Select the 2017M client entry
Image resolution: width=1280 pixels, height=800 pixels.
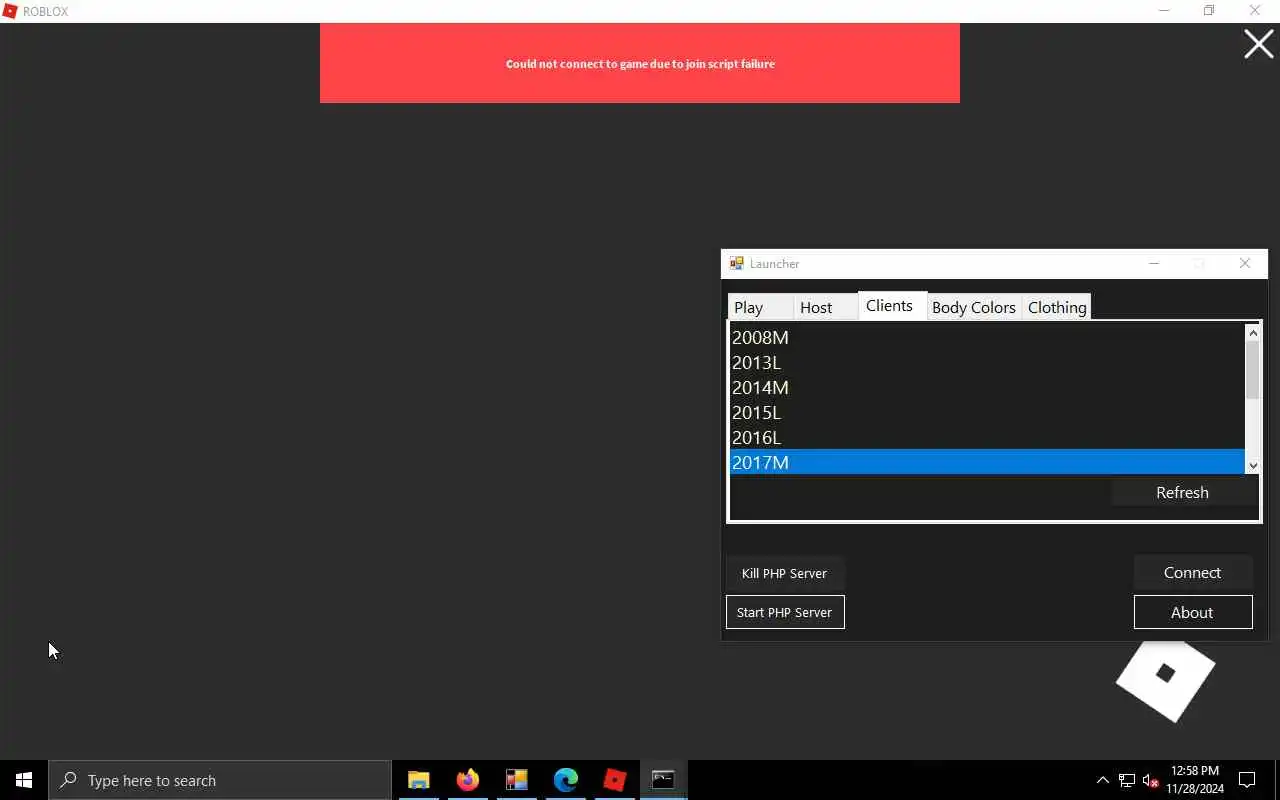987,462
